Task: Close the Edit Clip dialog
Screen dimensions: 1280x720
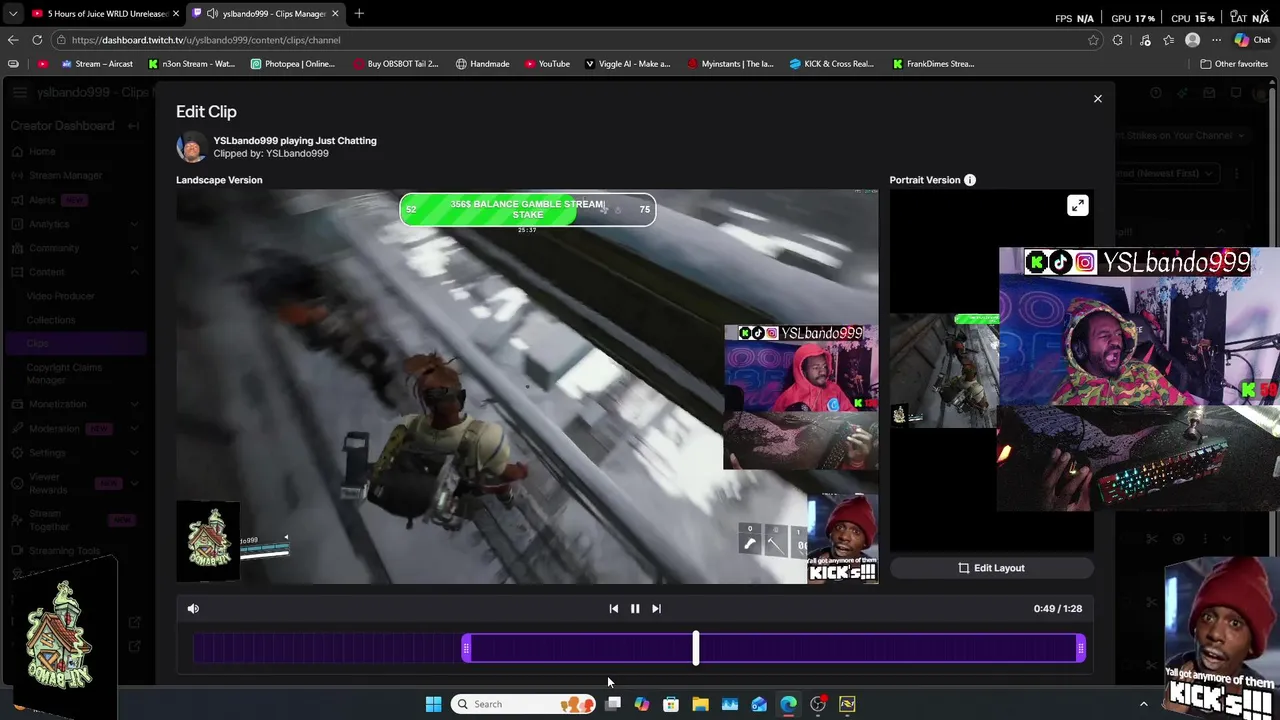Action: click(x=1097, y=99)
